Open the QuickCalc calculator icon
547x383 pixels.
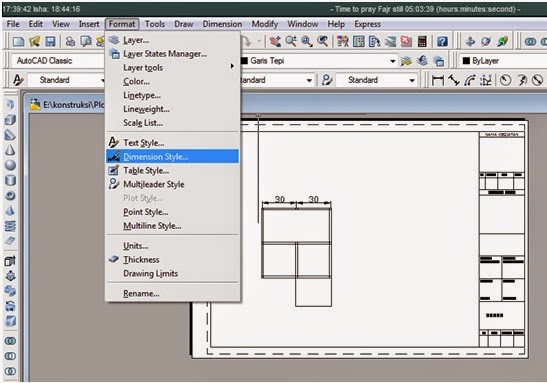click(422, 42)
